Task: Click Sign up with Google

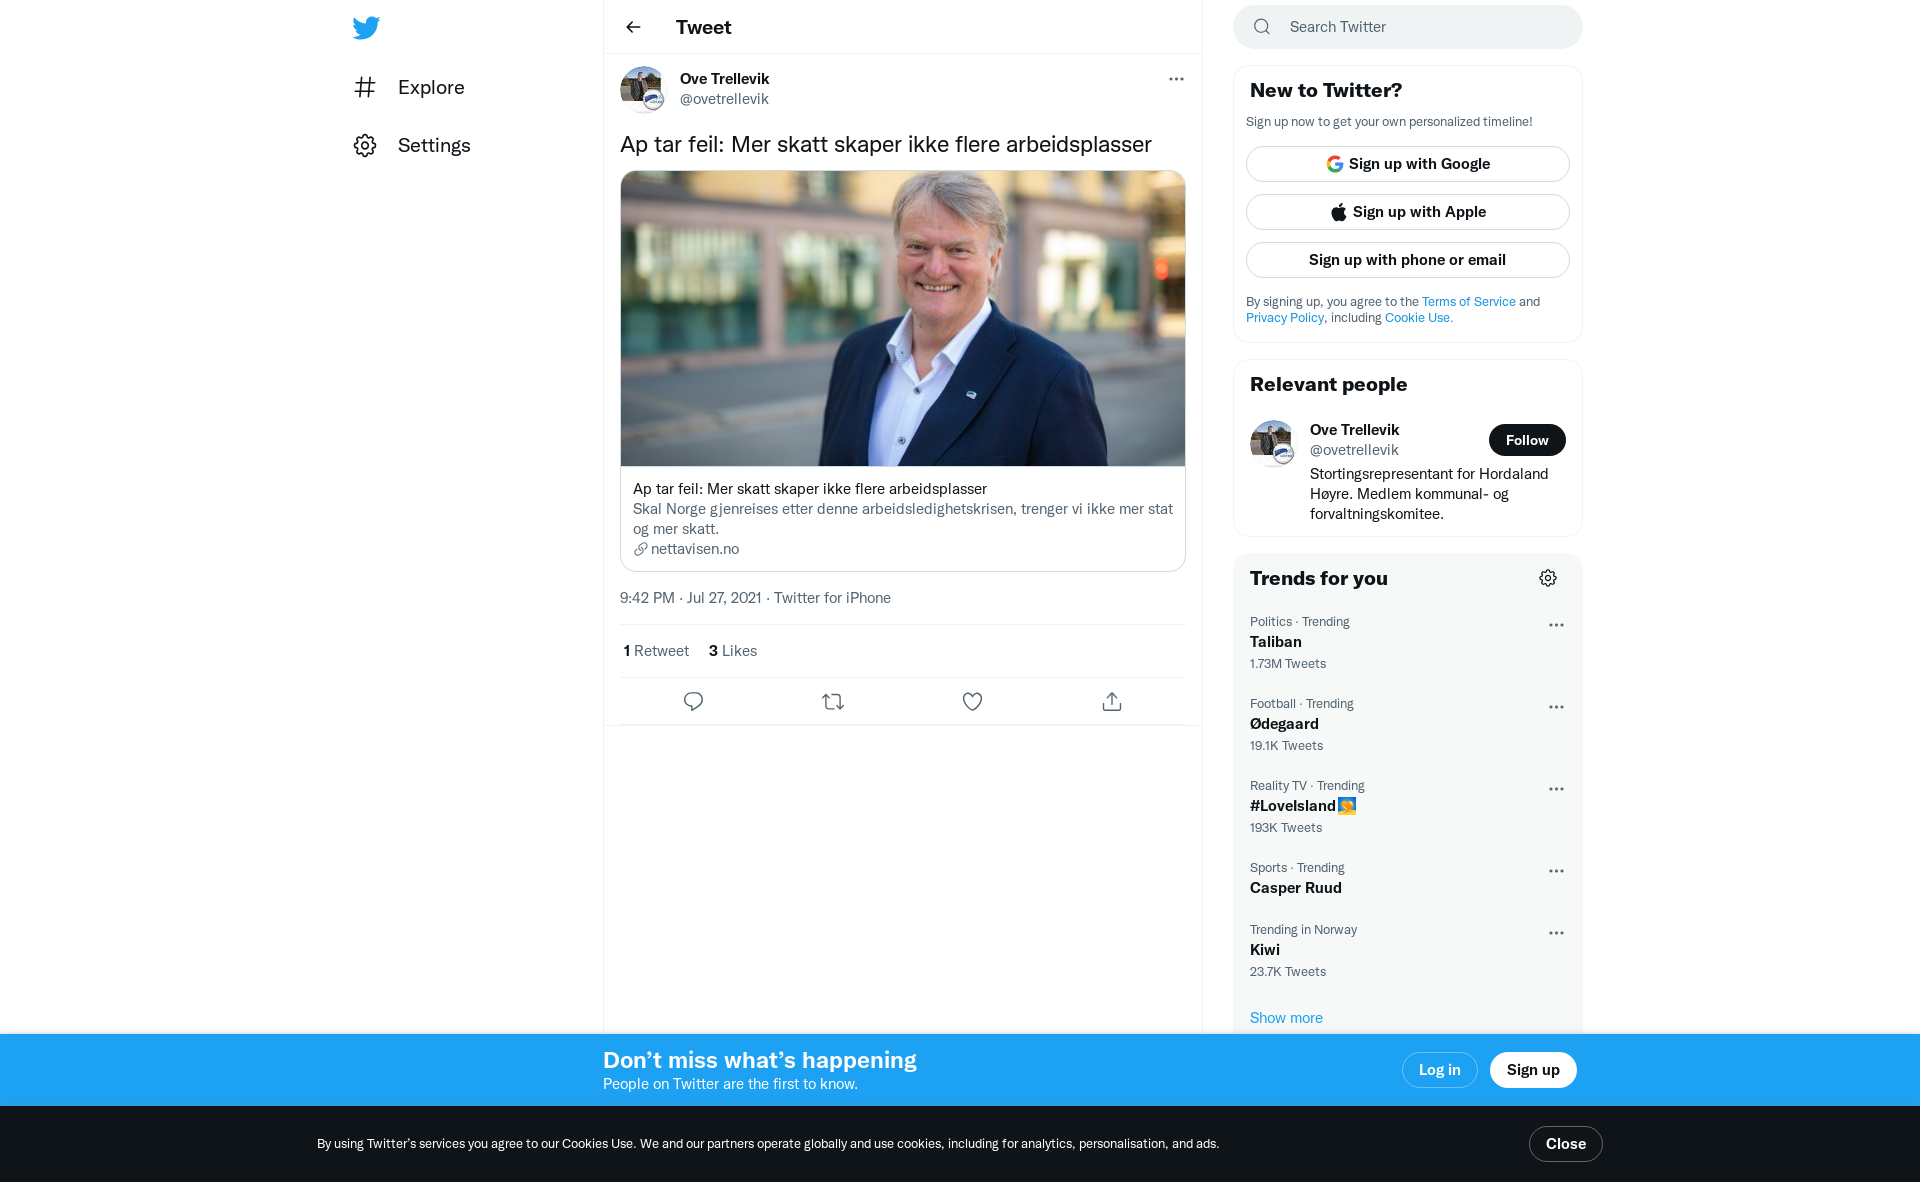Action: (1407, 164)
